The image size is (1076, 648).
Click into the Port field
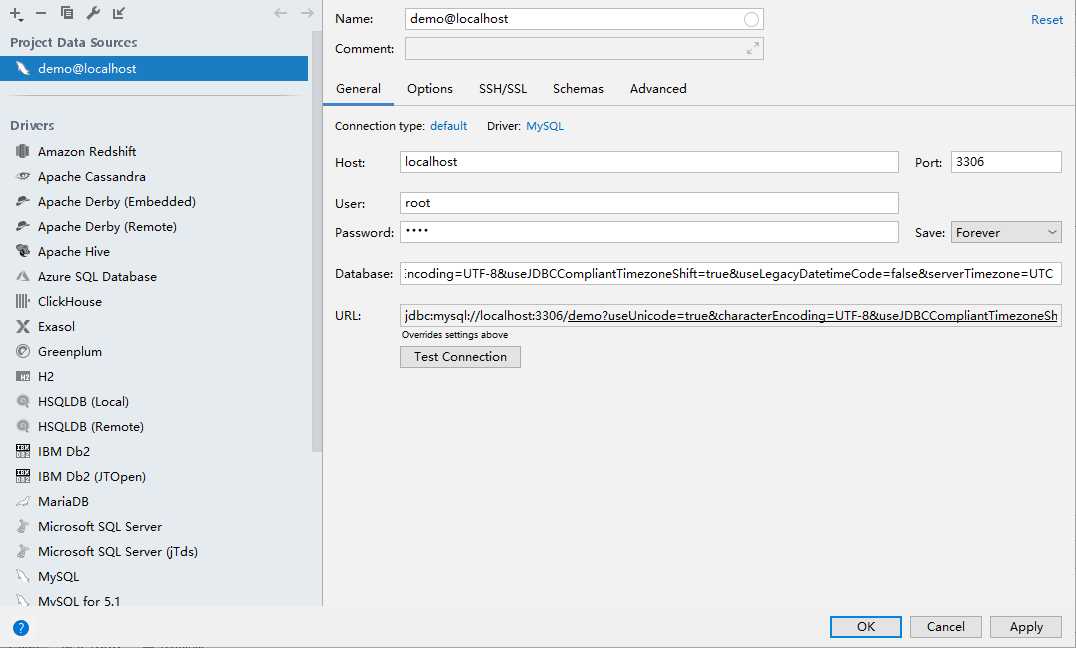1006,162
